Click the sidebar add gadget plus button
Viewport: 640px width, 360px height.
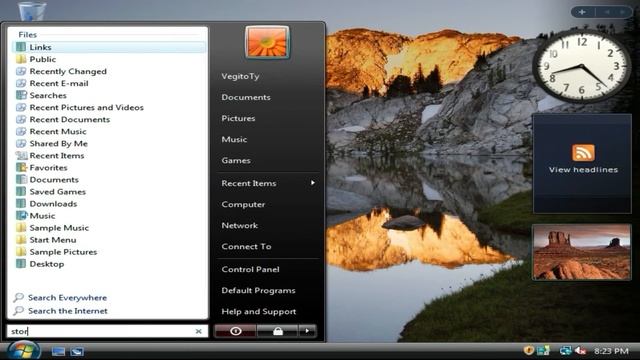[582, 12]
